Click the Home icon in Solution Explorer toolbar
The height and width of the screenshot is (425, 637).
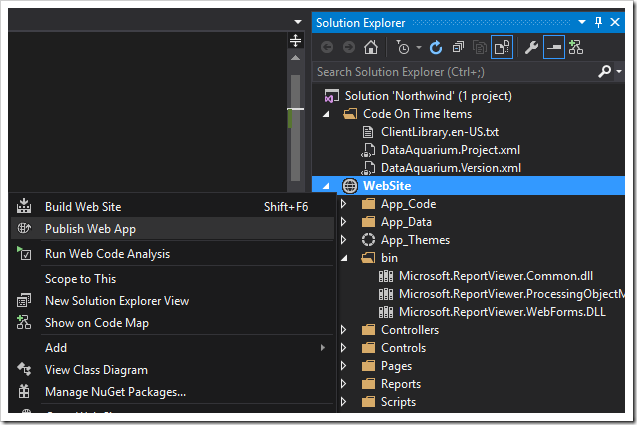click(x=371, y=47)
